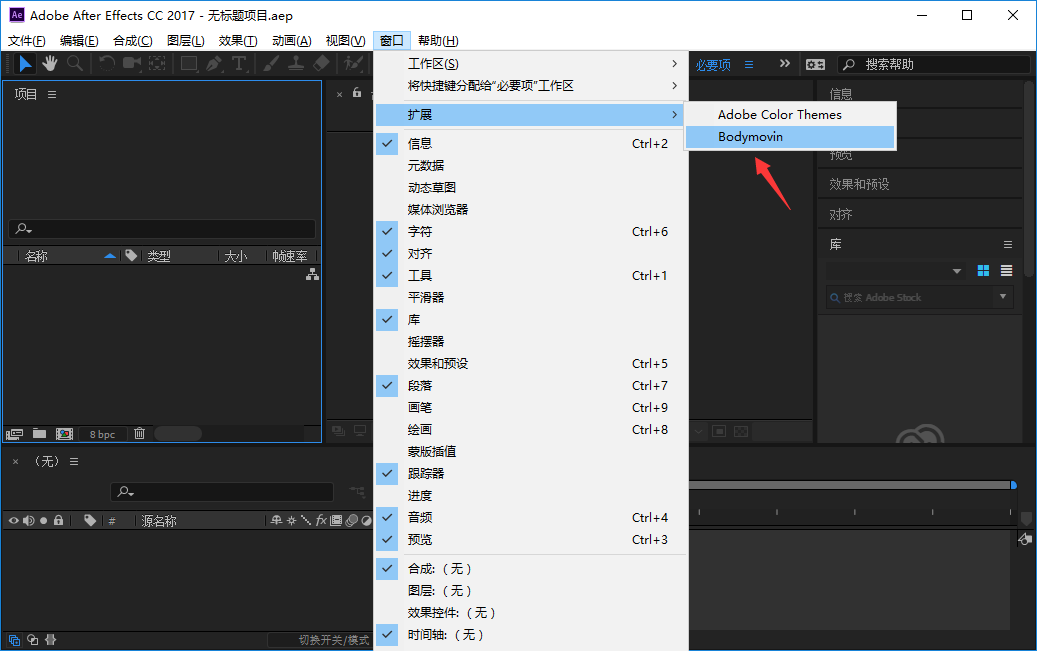The height and width of the screenshot is (651, 1037).
Task: Switch Library to list view
Action: click(1007, 271)
